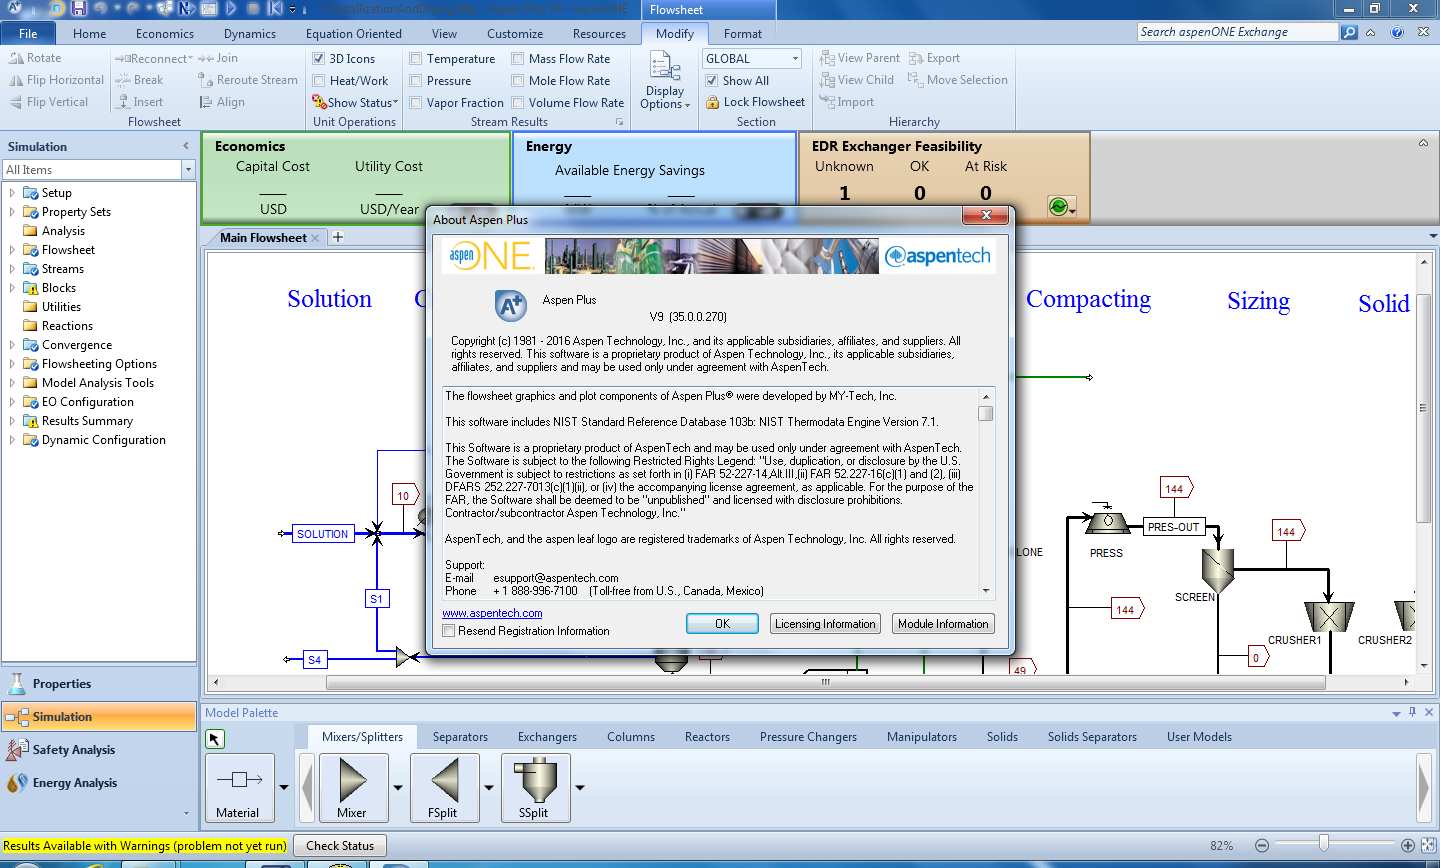Select the FSplit model icon
This screenshot has width=1440, height=868.
point(443,788)
